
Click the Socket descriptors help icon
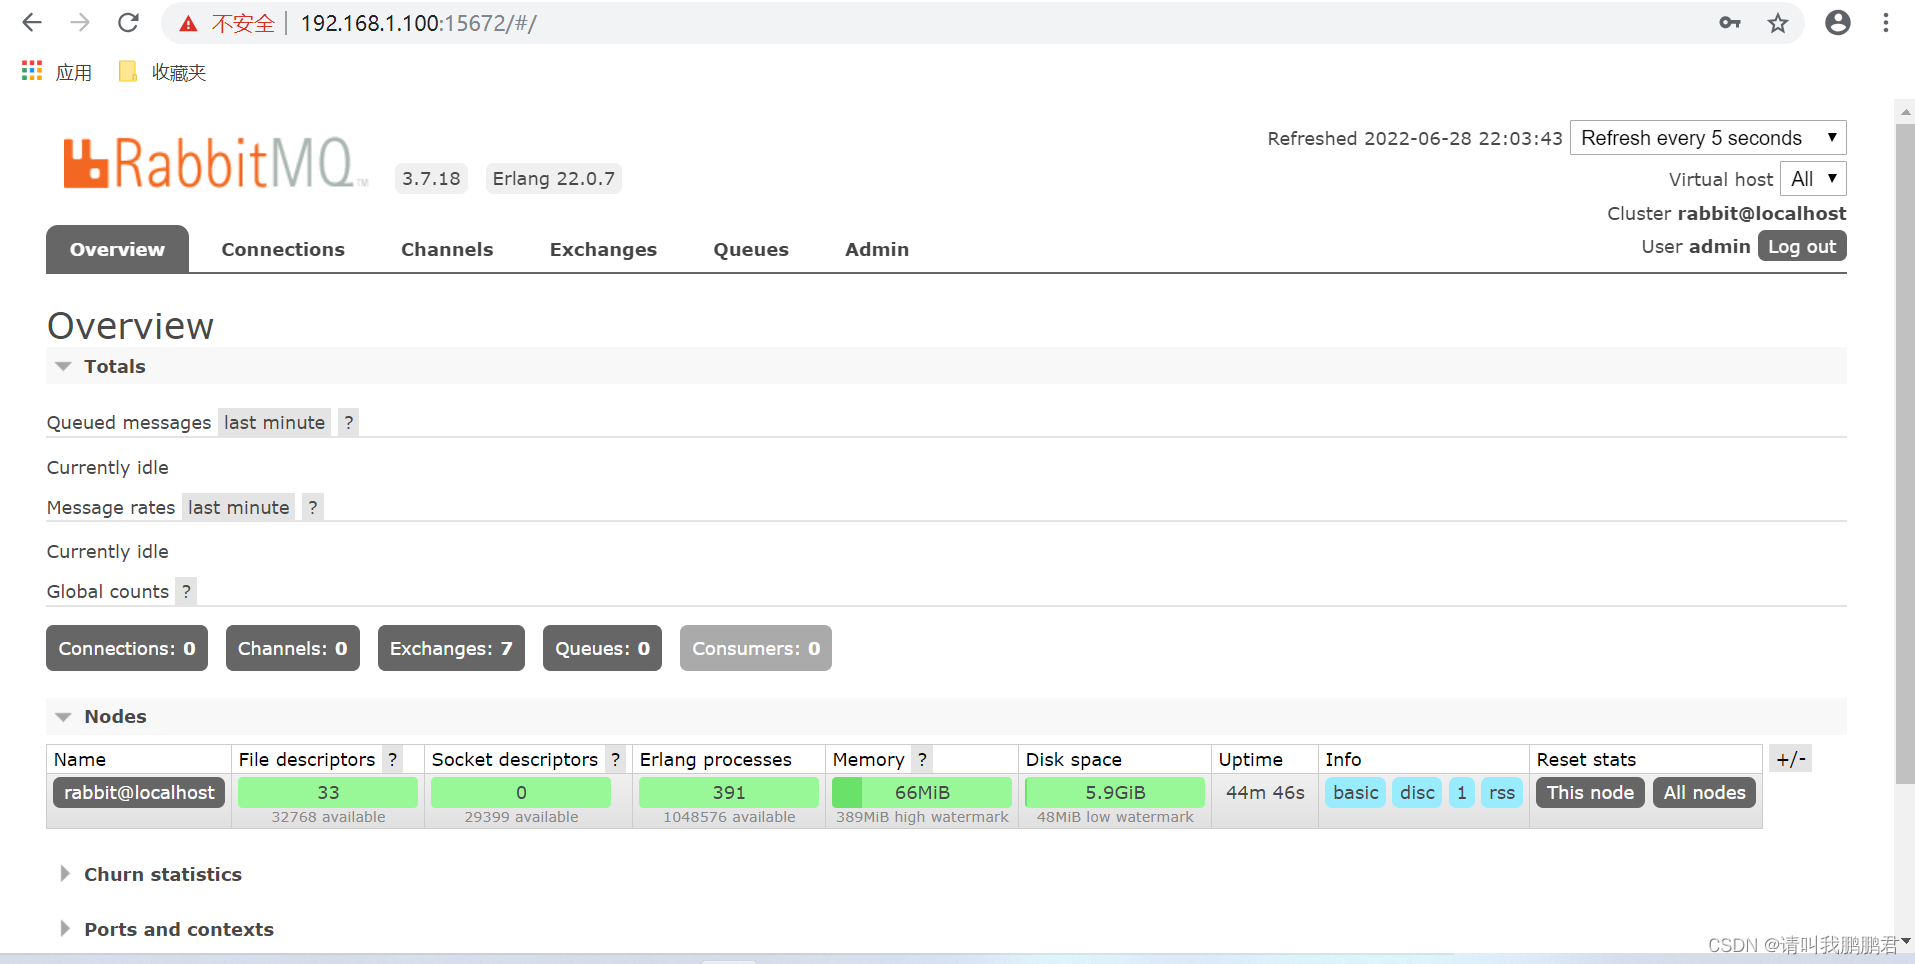[615, 759]
